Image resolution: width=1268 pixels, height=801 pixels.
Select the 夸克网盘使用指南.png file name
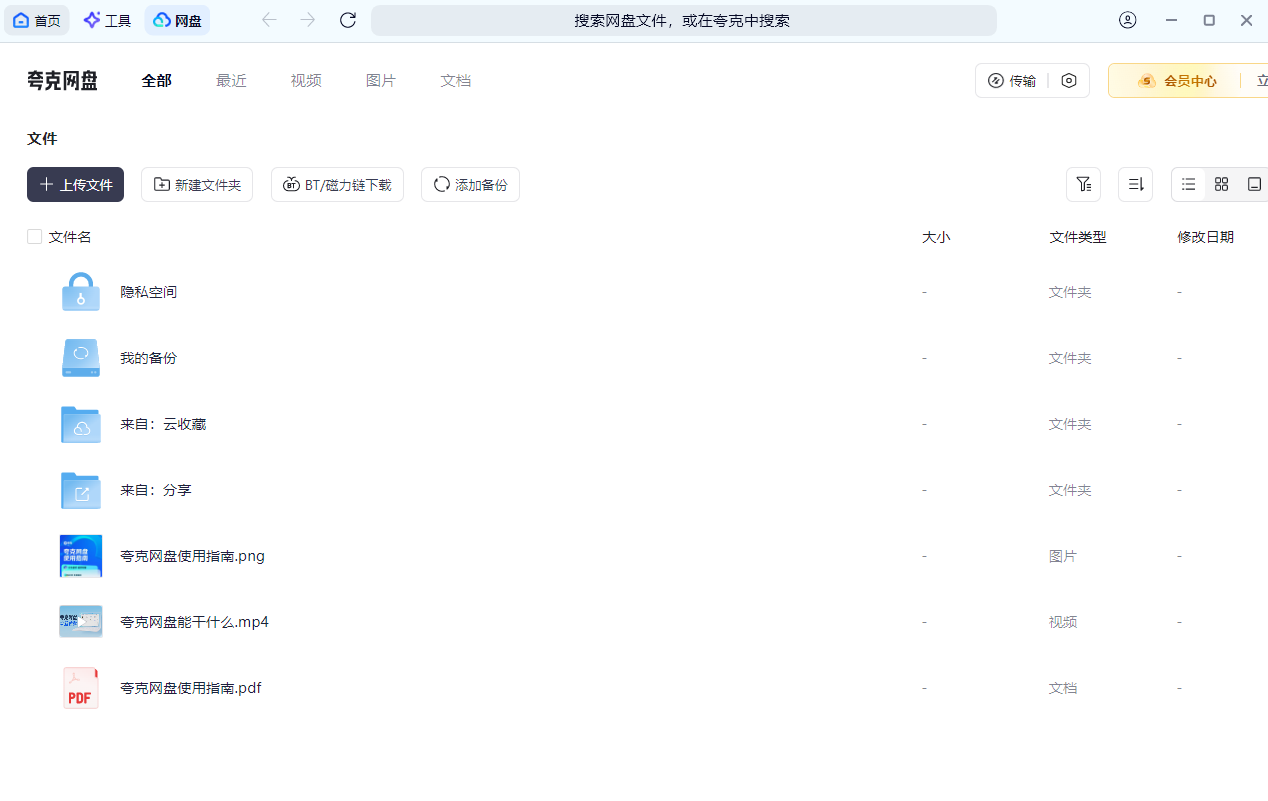[192, 556]
